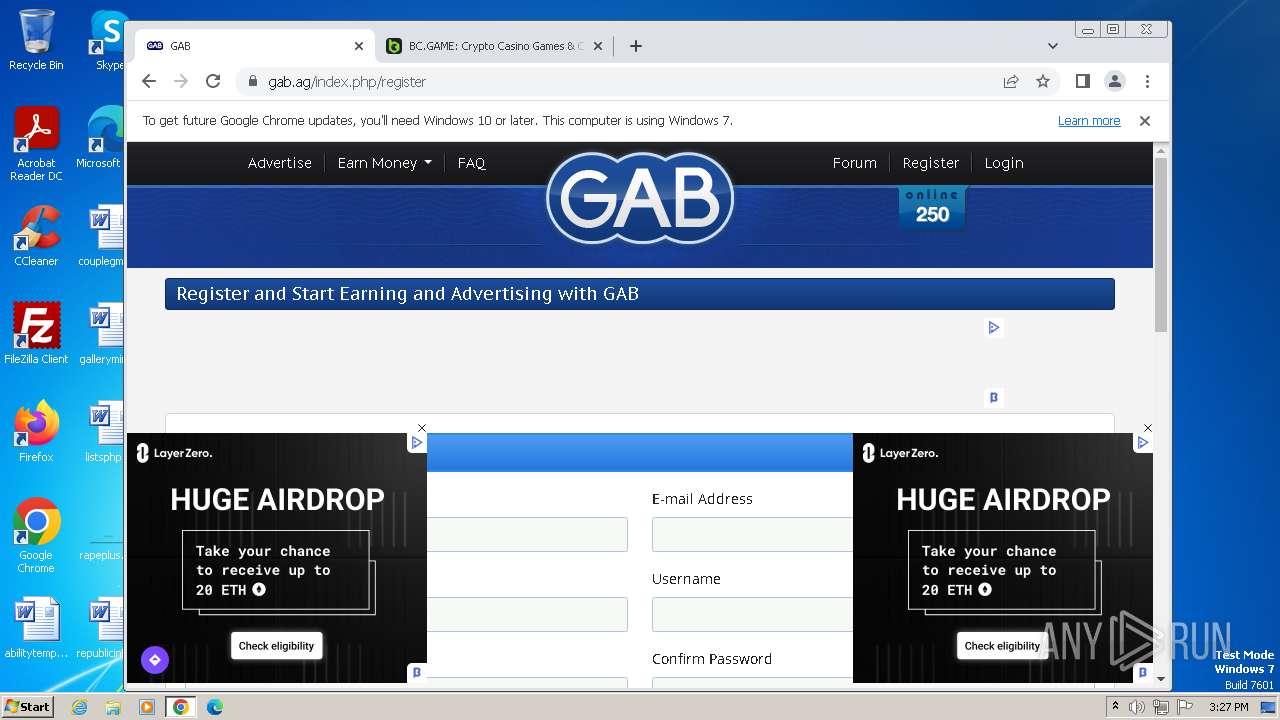Click the online 250 counter badge
The width and height of the screenshot is (1280, 720).
932,206
